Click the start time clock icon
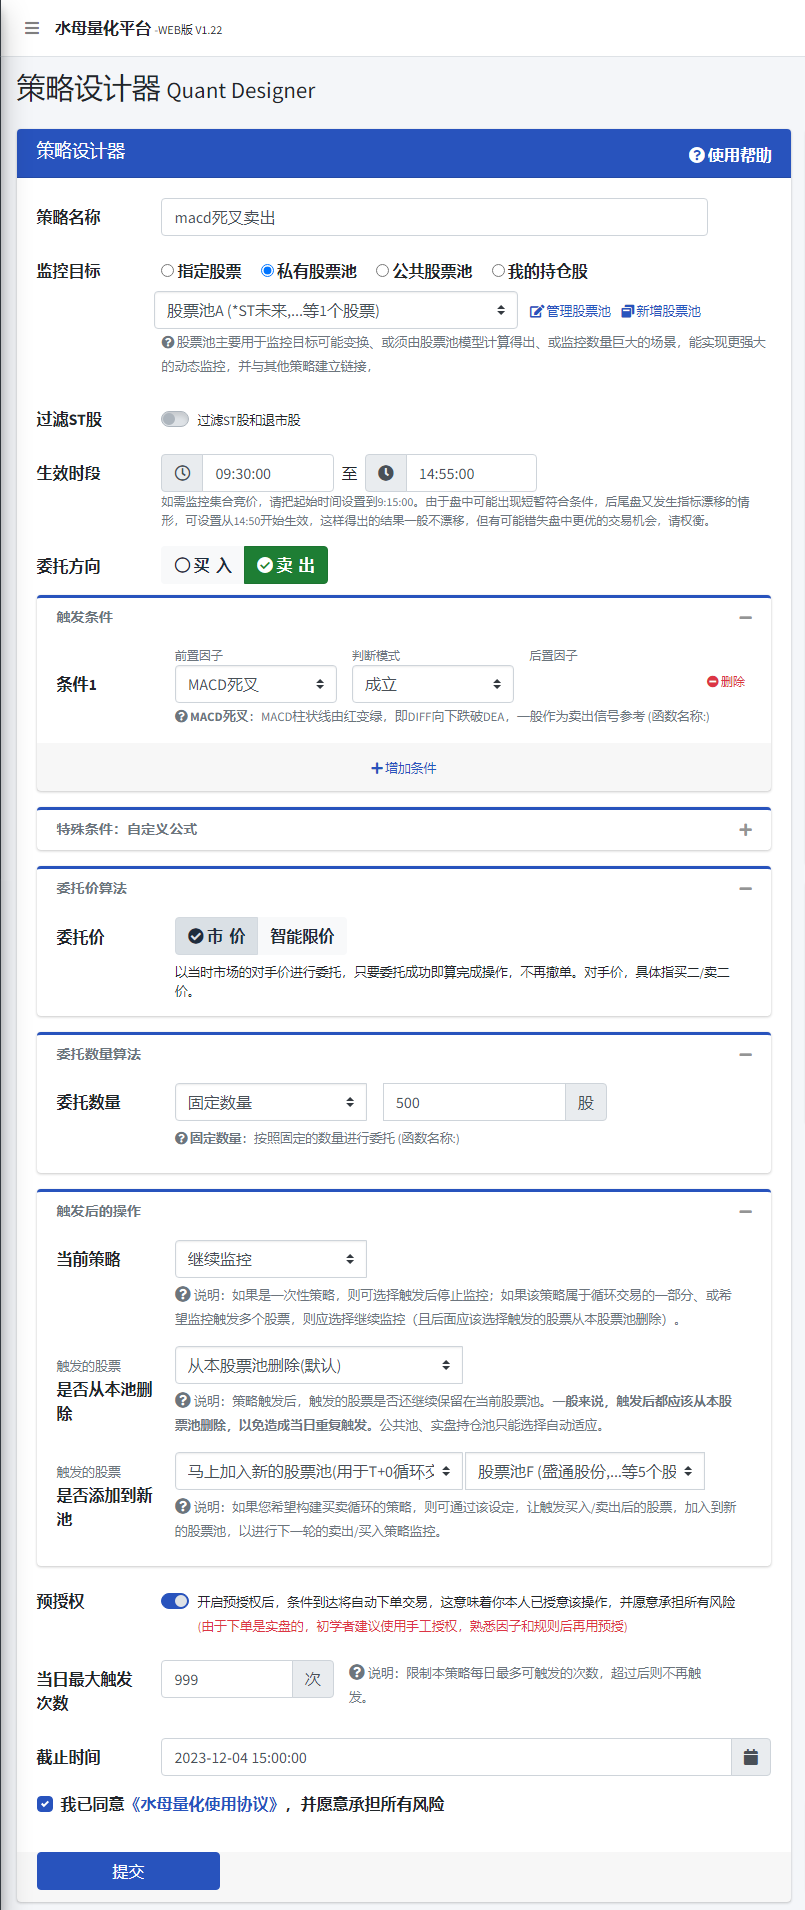Viewport: 805px width, 1910px height. click(182, 473)
